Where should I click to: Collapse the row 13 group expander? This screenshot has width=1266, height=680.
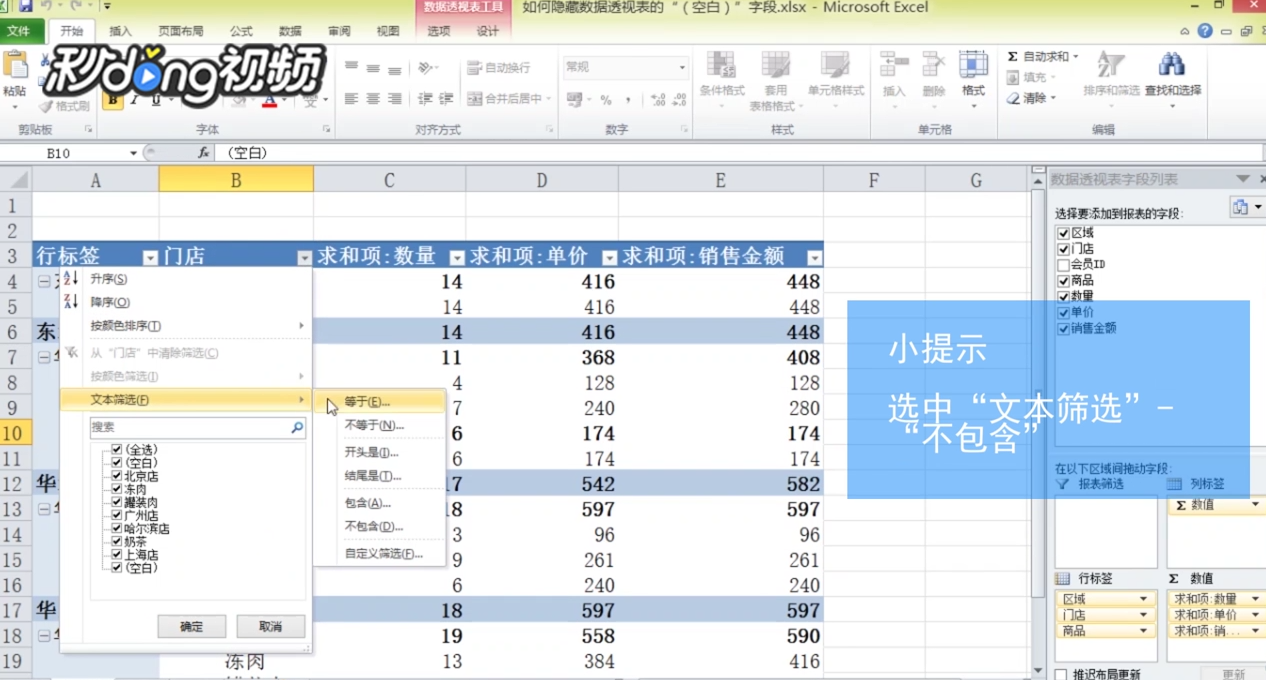point(44,509)
